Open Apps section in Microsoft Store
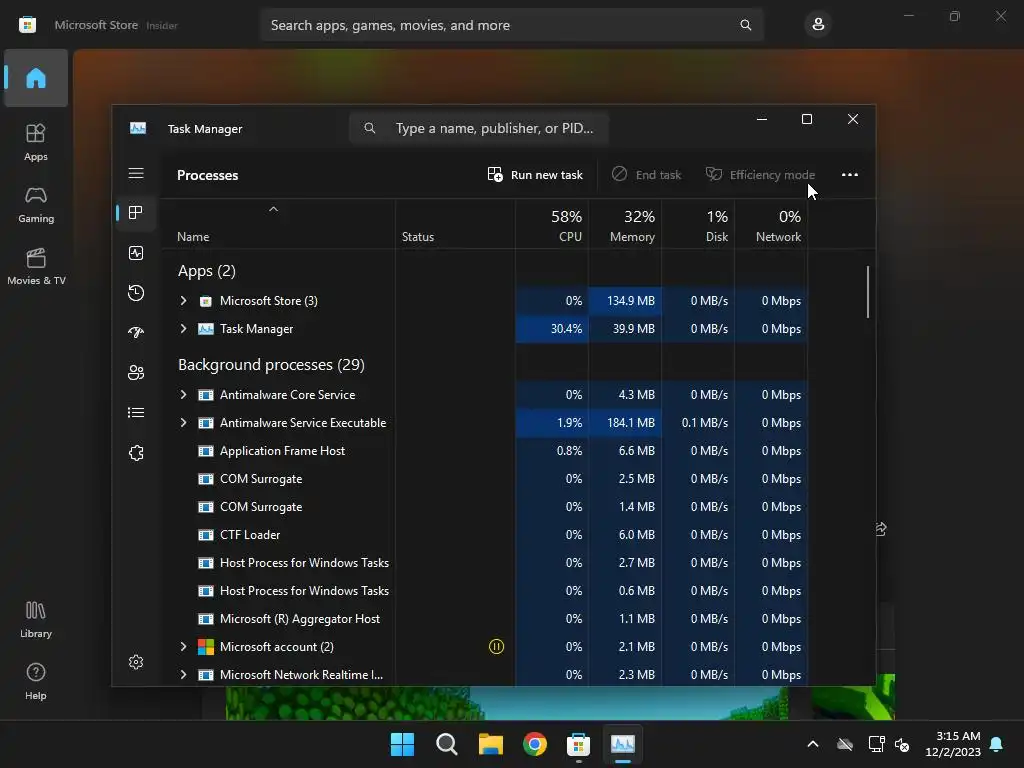This screenshot has height=768, width=1024. point(36,142)
